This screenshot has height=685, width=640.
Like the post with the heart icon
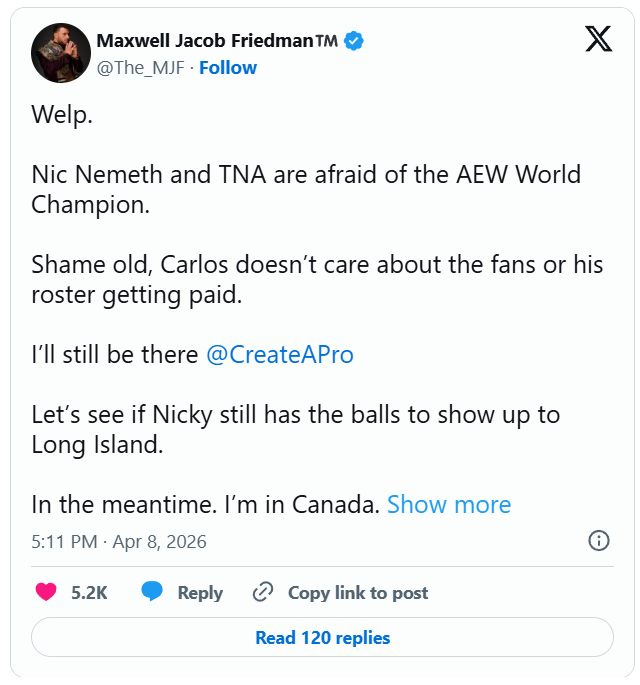(46, 592)
